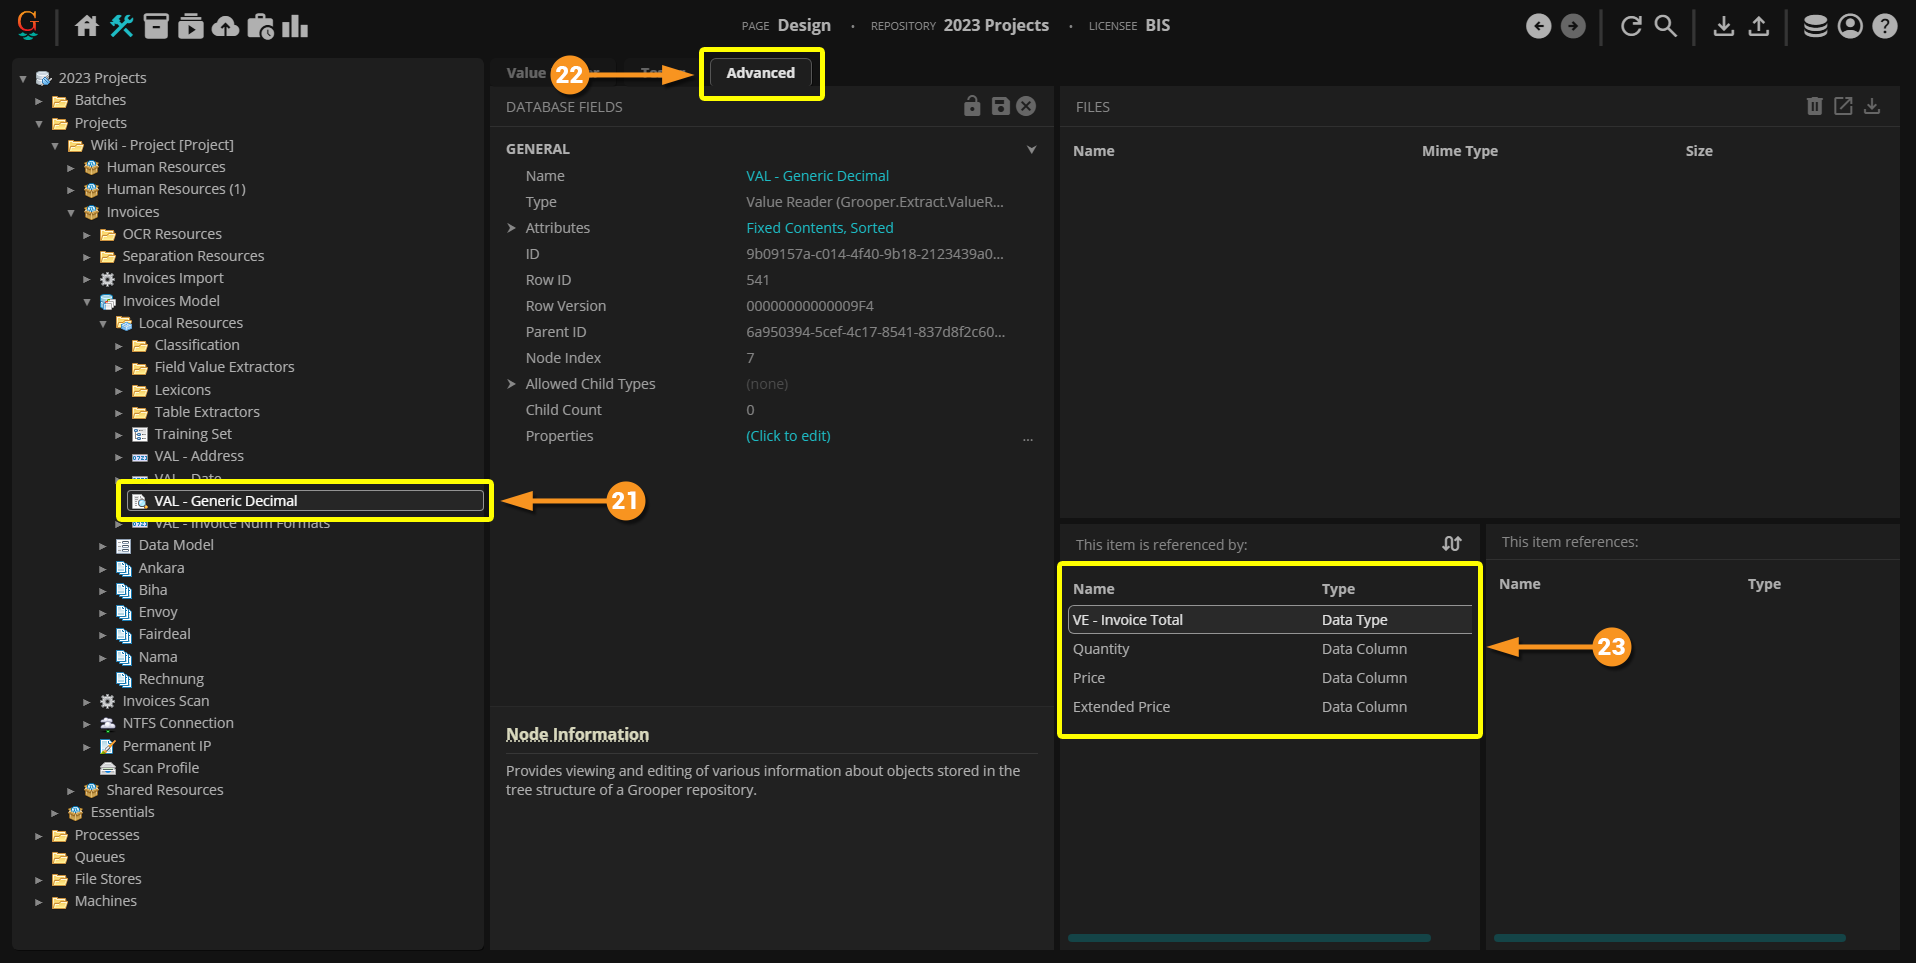Click the '(Click to edit)' Properties link
Screen dimensions: 1916x963
click(x=788, y=436)
